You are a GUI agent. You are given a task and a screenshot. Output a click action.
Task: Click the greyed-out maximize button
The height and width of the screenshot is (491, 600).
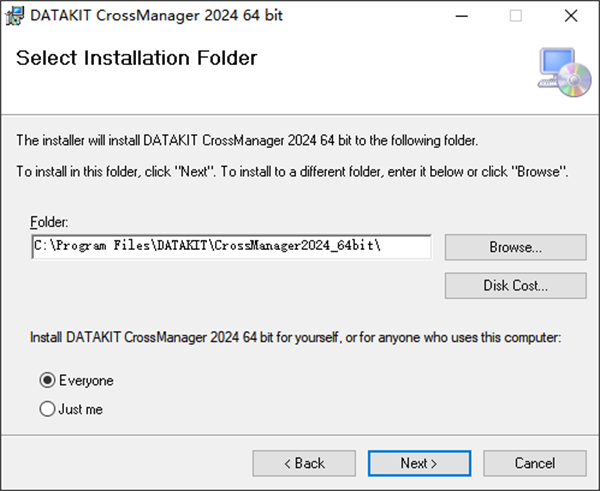[x=516, y=16]
